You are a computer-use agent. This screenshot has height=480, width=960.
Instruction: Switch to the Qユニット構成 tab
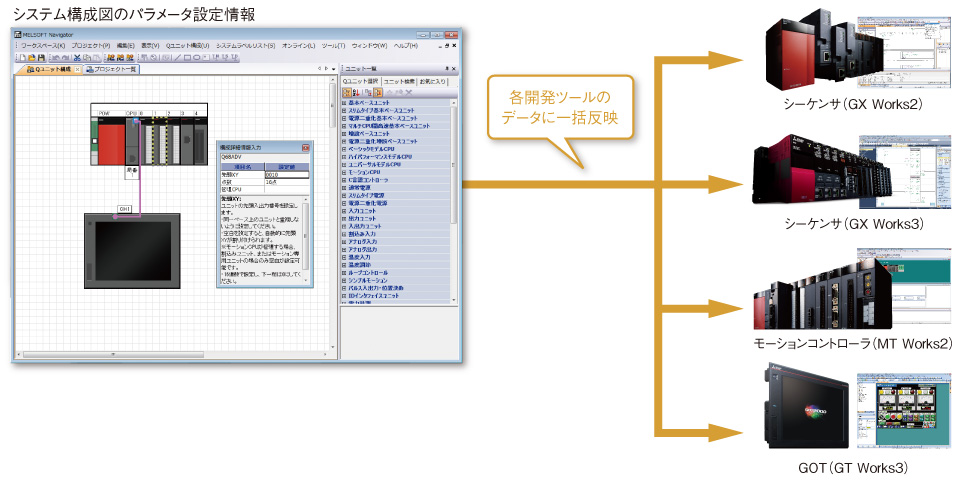coord(48,69)
